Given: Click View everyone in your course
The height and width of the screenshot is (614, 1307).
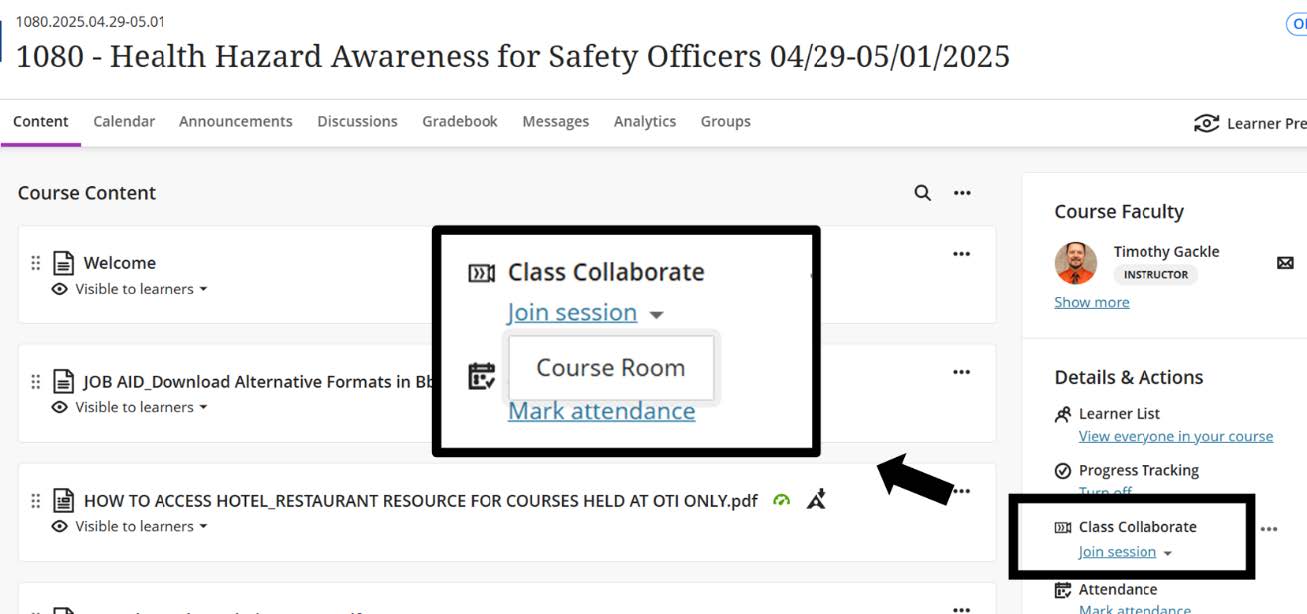Looking at the screenshot, I should click(1173, 436).
